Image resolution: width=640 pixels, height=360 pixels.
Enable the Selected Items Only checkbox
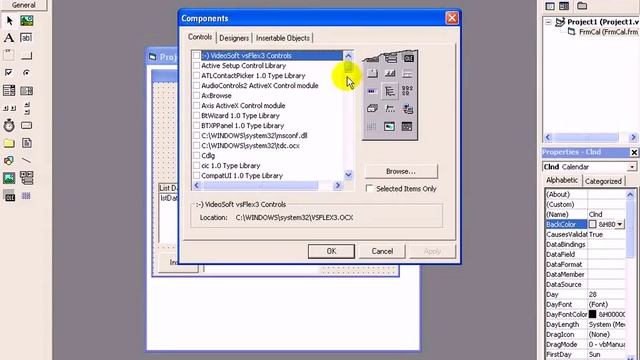(369, 189)
